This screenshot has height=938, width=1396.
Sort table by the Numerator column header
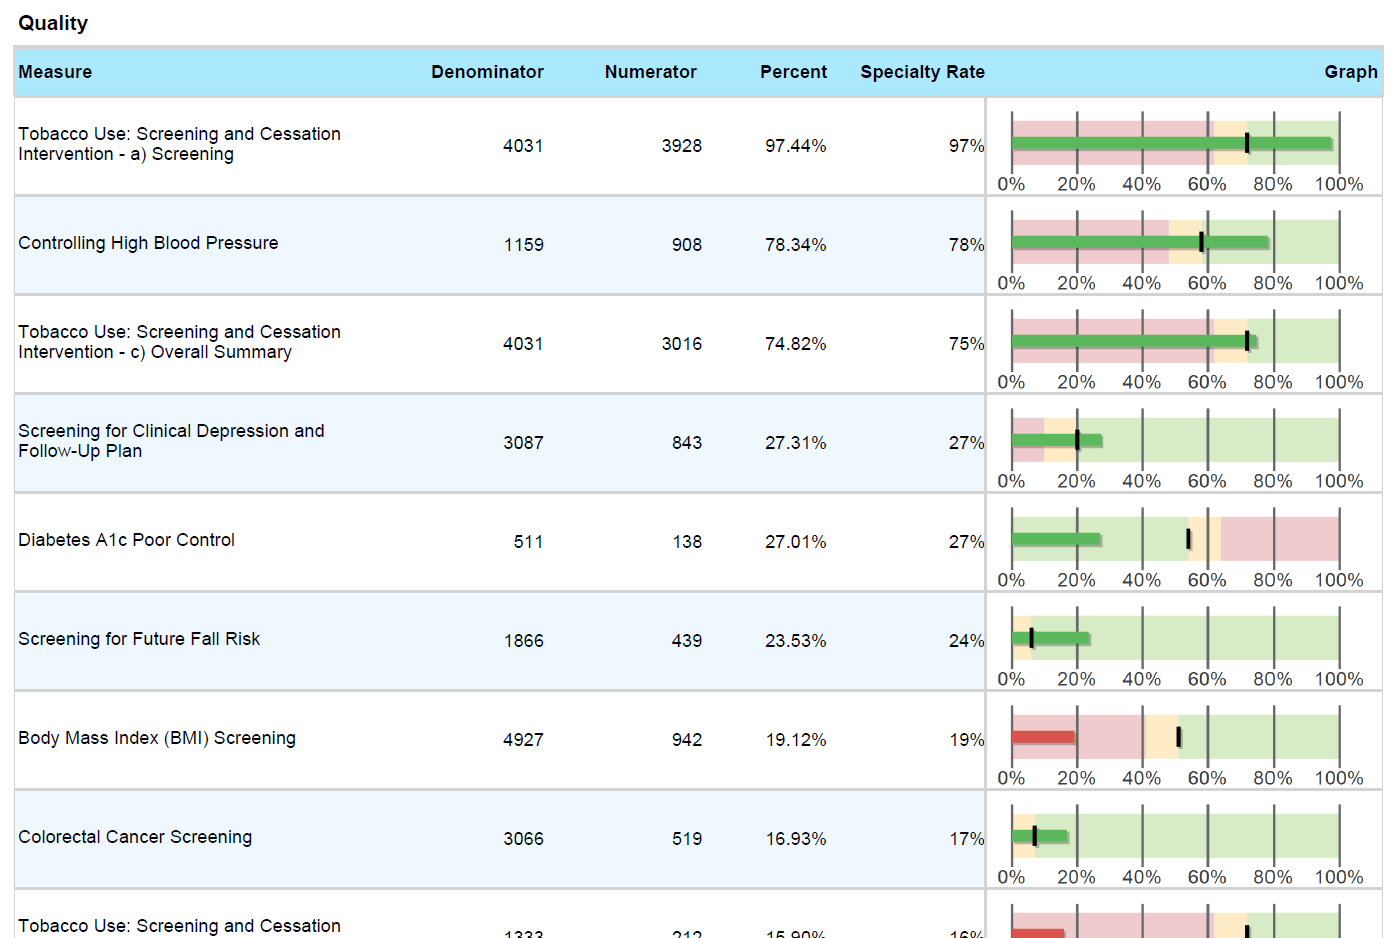[650, 72]
